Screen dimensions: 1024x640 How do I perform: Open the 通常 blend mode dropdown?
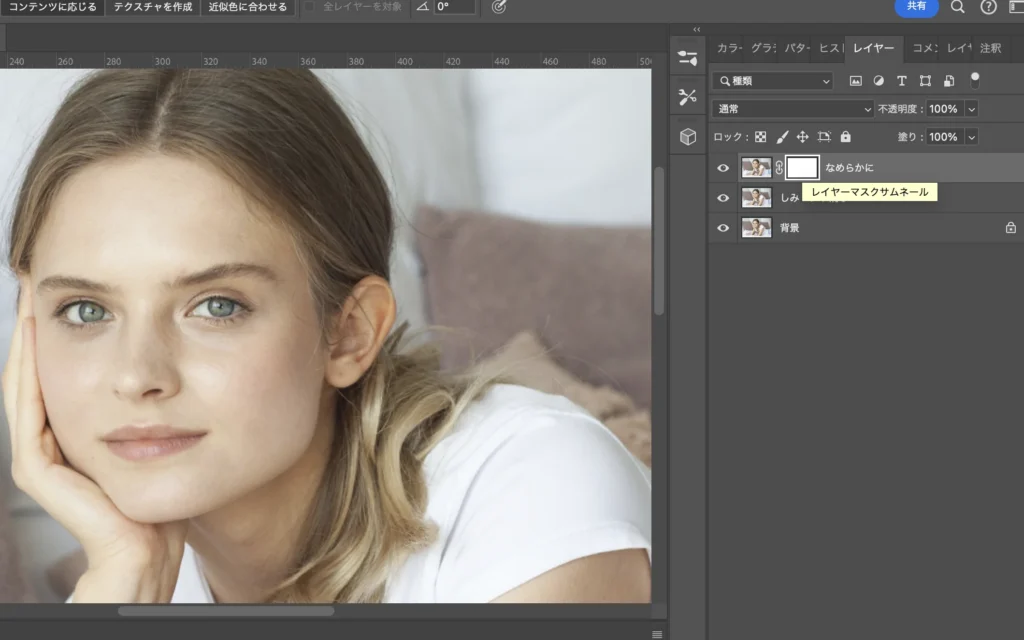(793, 109)
